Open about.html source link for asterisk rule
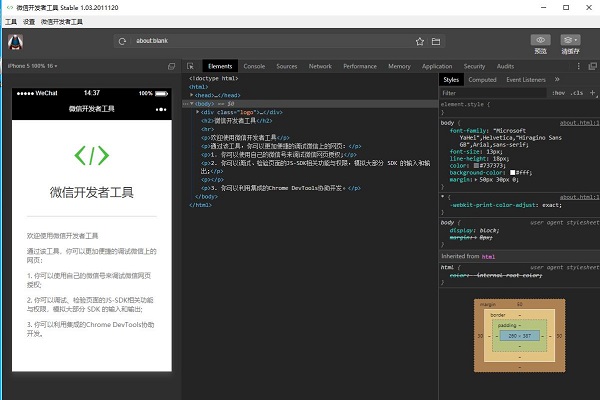Screen dimensions: 600x400 (579, 197)
